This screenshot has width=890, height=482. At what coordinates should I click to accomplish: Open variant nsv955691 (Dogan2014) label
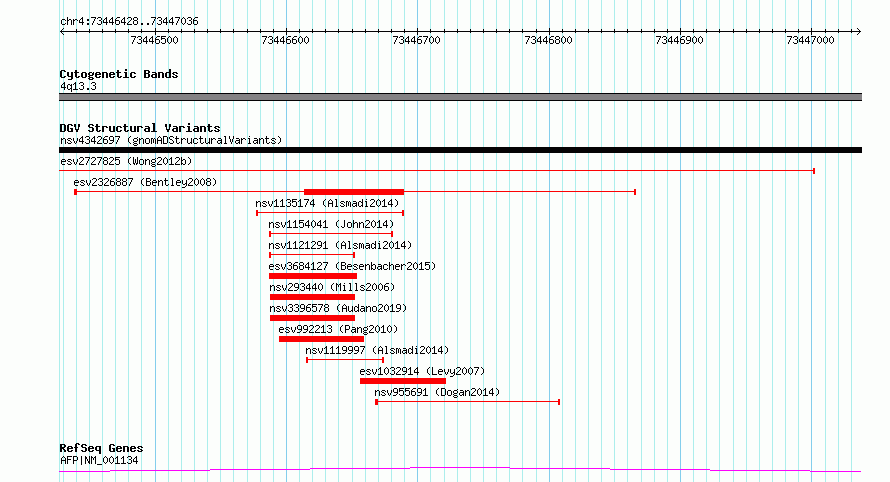[x=437, y=392]
